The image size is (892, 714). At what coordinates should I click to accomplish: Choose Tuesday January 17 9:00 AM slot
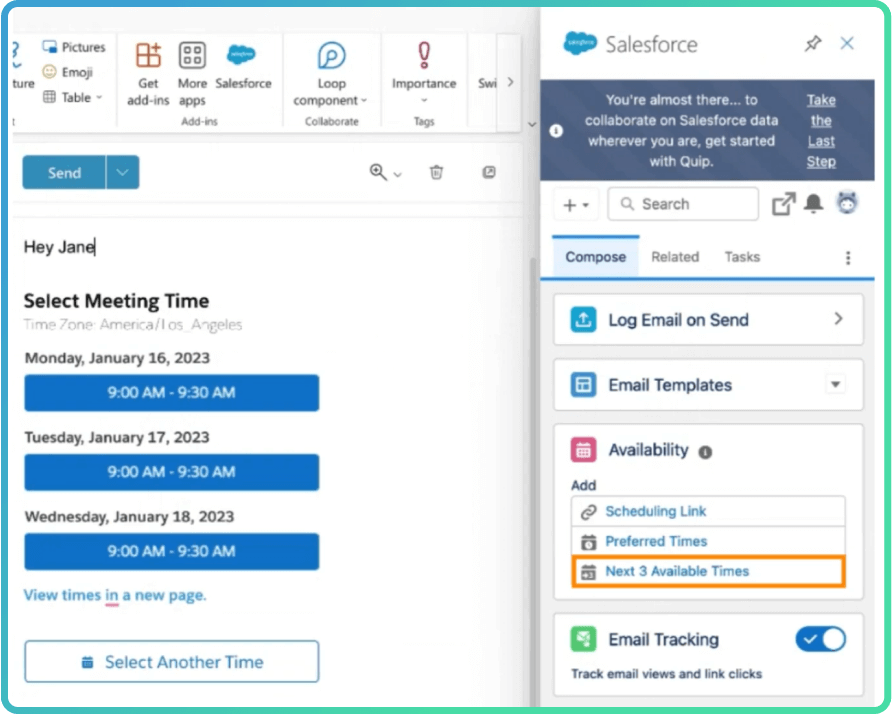click(x=171, y=472)
